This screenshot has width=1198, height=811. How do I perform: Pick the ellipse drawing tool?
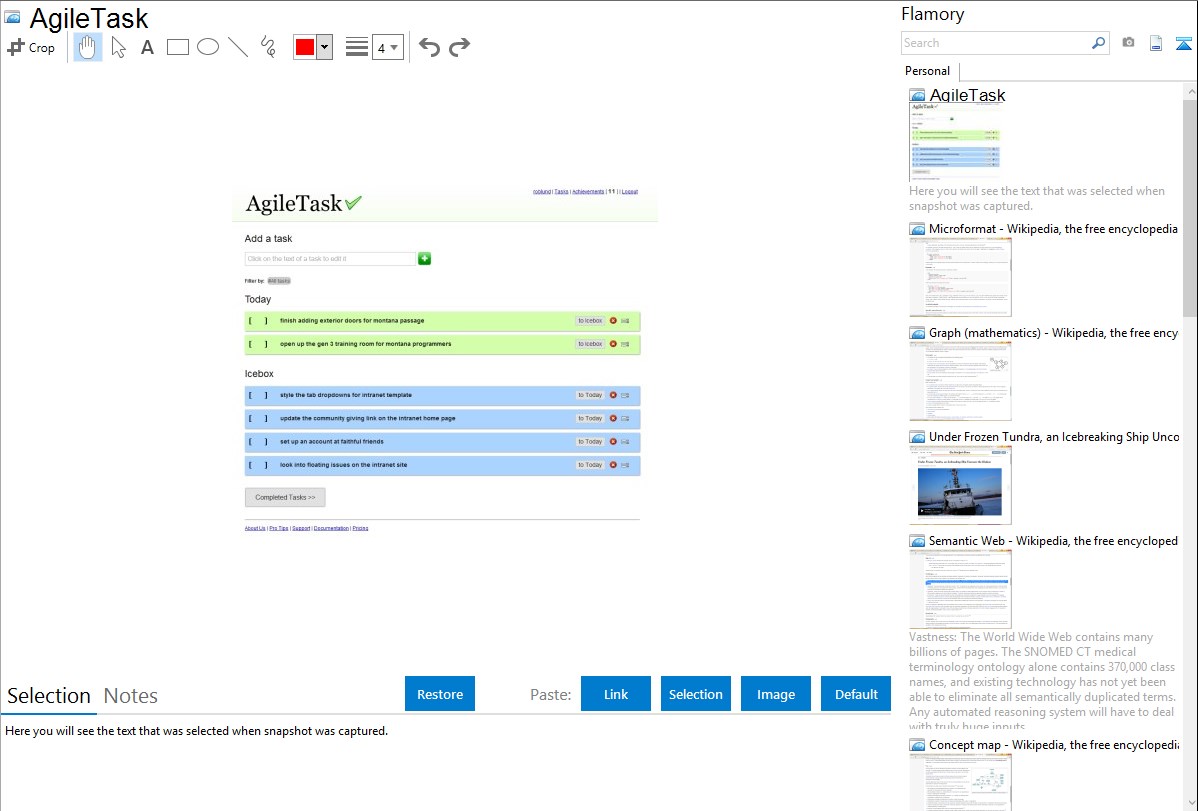click(208, 47)
